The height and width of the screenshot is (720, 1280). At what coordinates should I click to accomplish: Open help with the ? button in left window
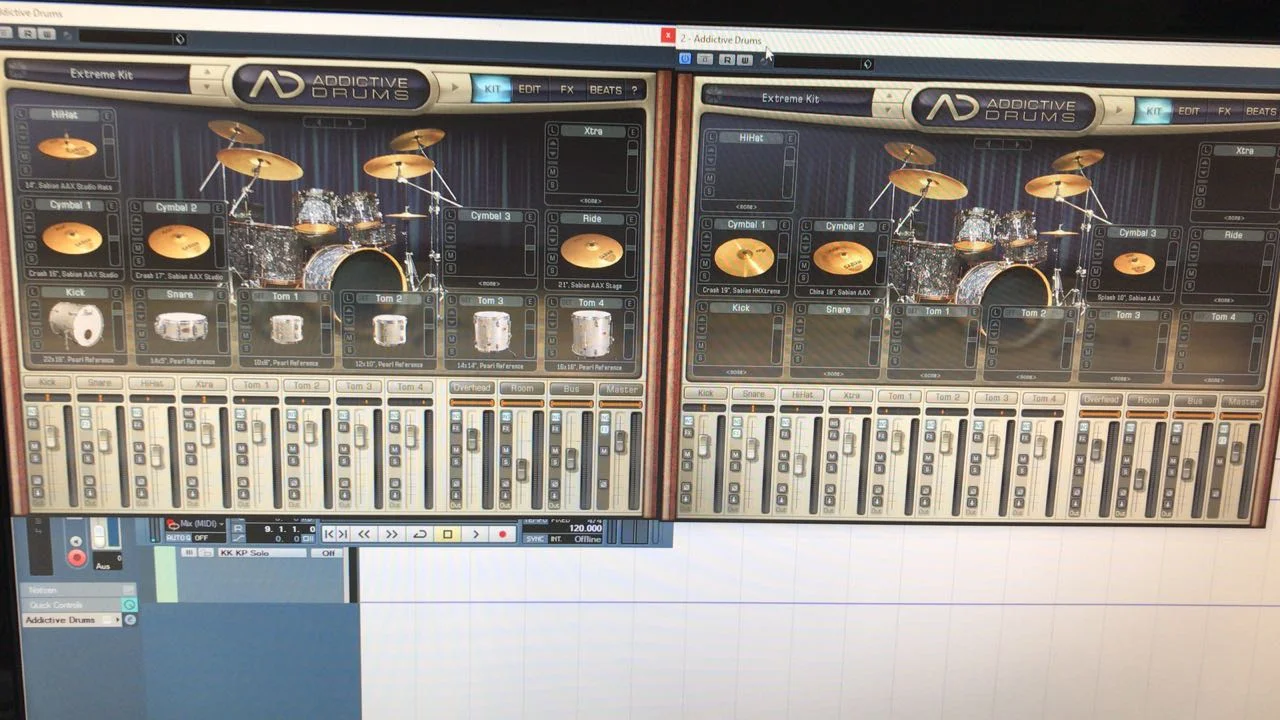(x=634, y=90)
